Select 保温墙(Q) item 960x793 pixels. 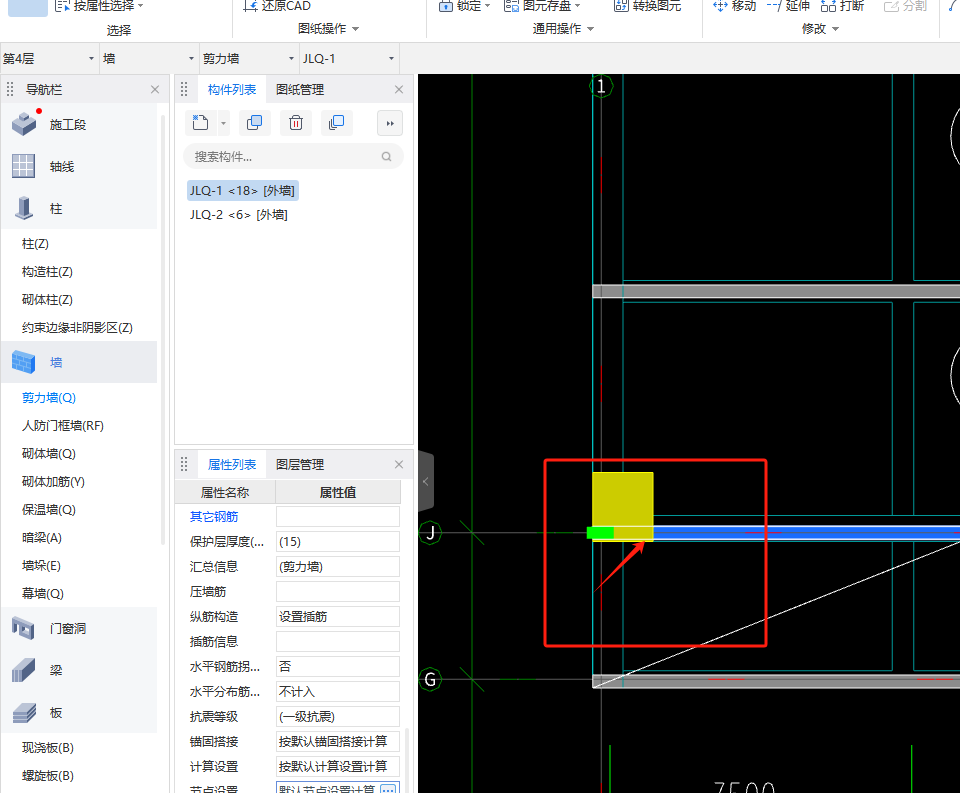click(x=49, y=509)
